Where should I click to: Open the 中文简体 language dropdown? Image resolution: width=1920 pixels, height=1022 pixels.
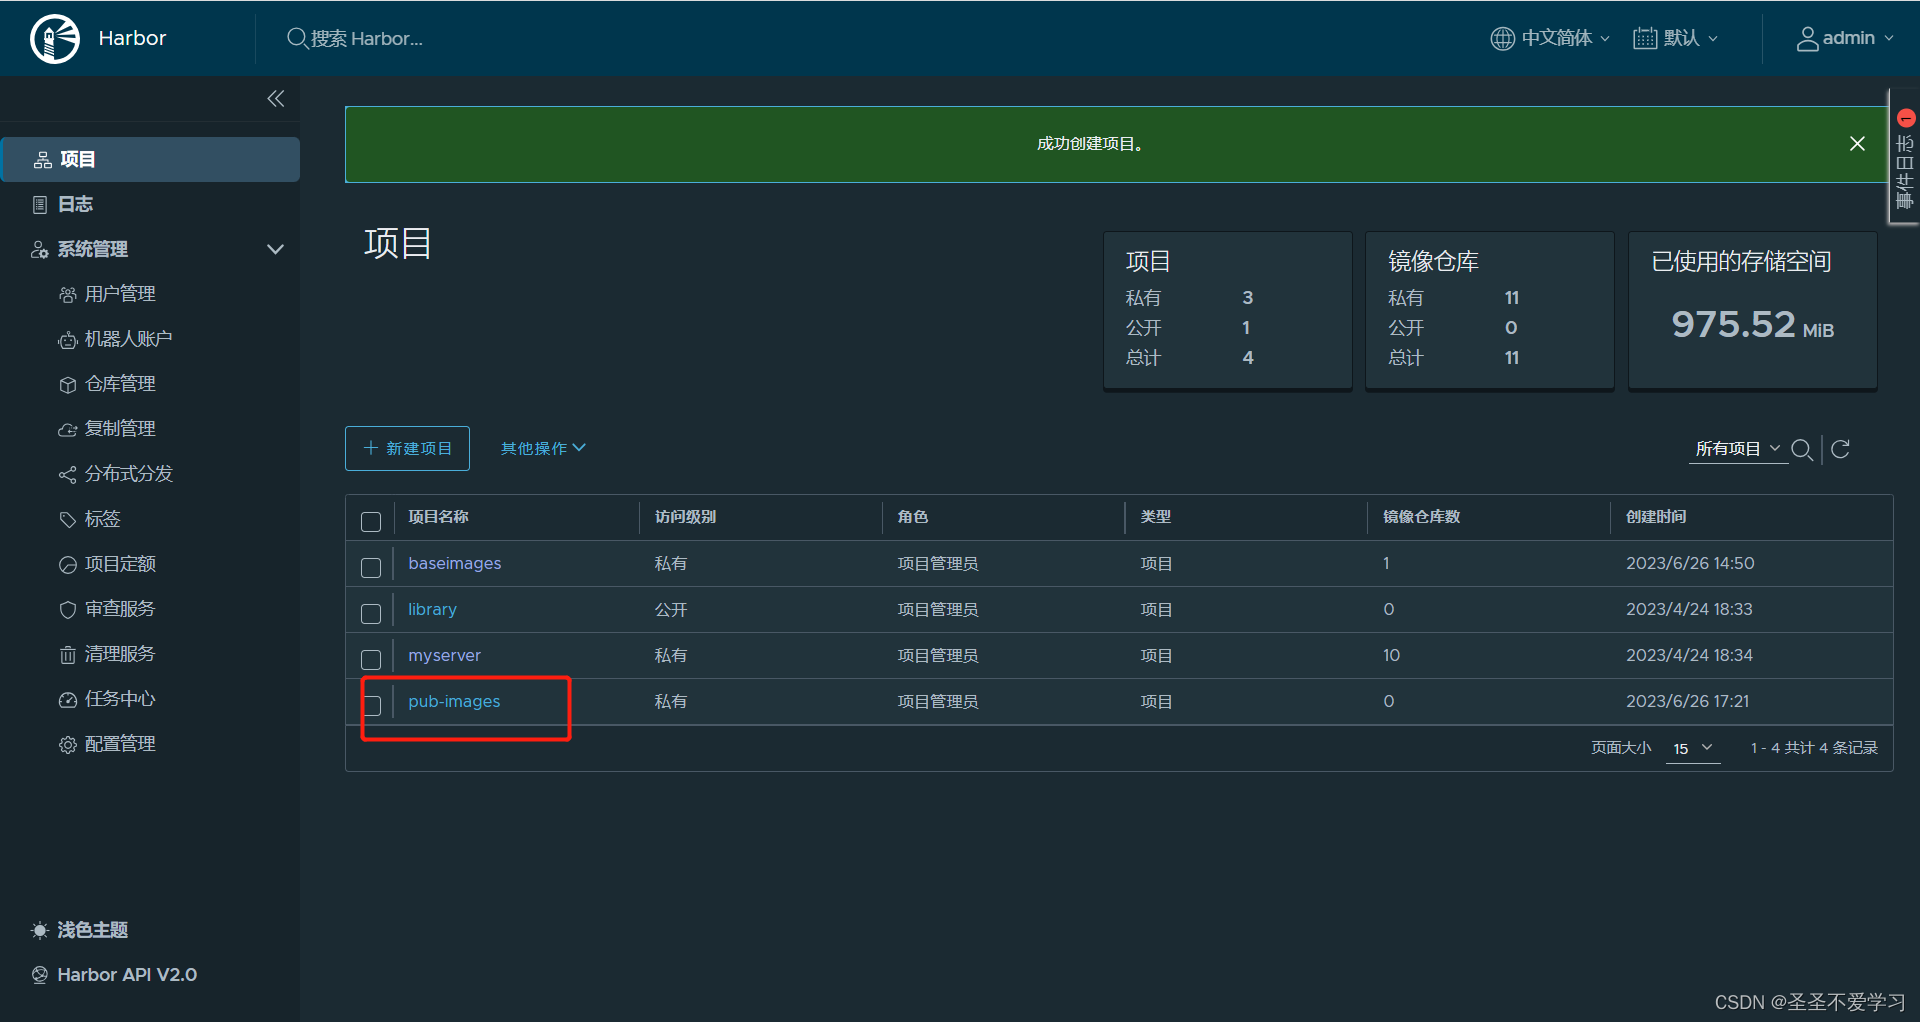tap(1566, 38)
